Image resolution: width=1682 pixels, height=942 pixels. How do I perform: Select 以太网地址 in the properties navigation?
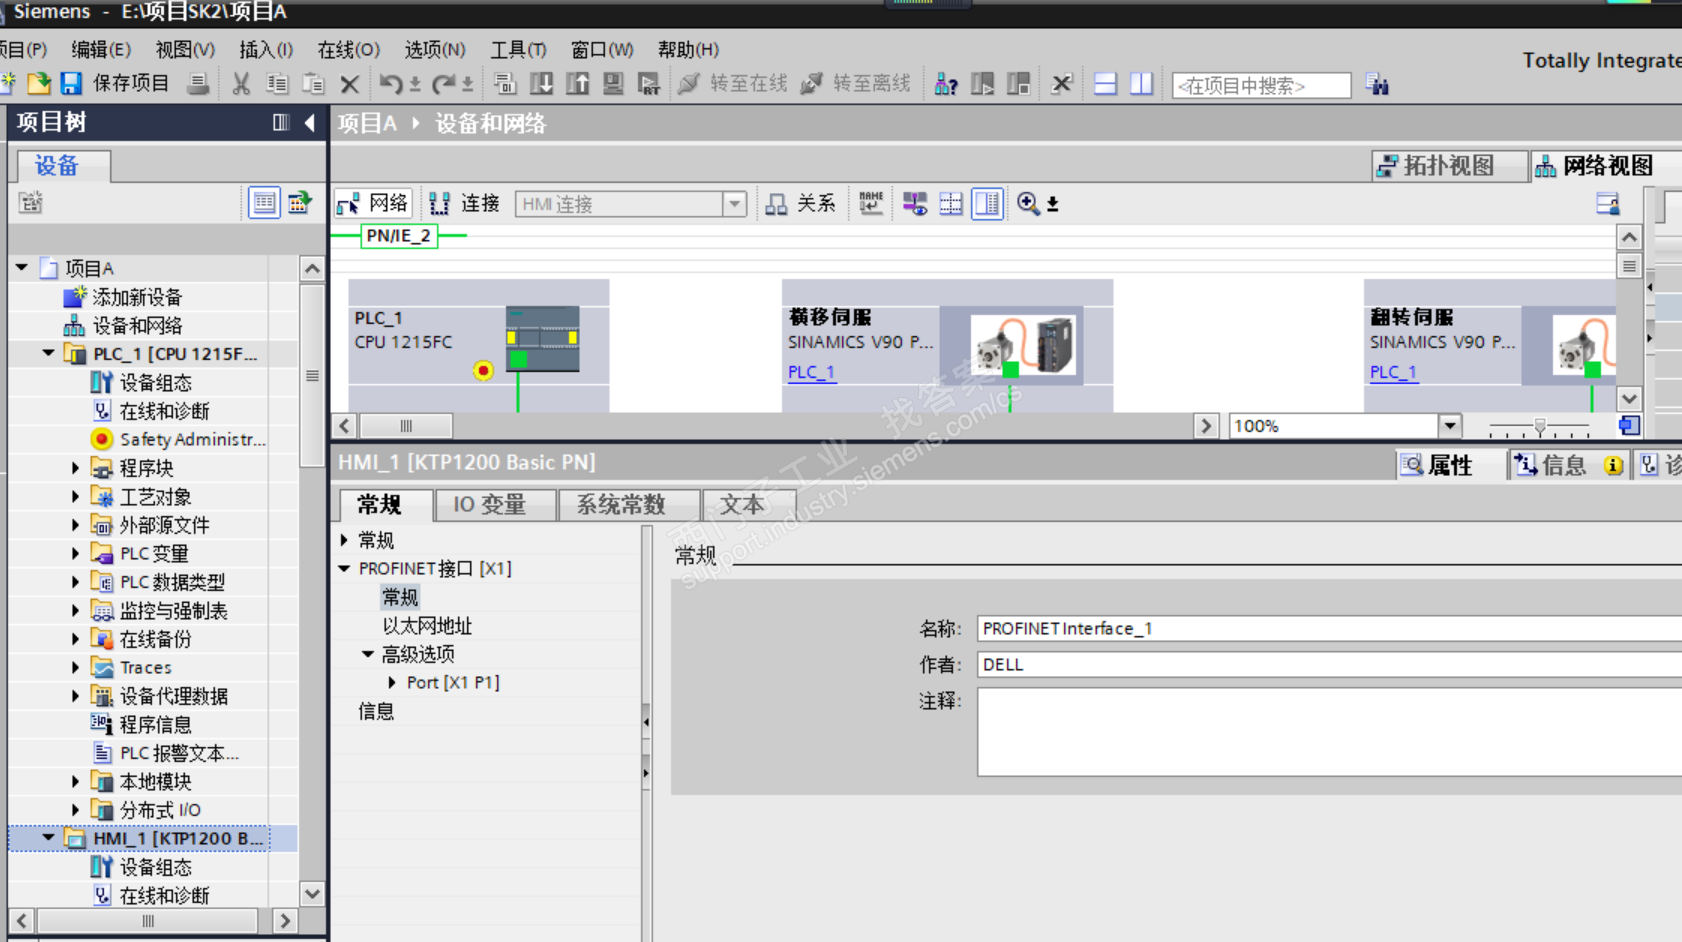(427, 626)
